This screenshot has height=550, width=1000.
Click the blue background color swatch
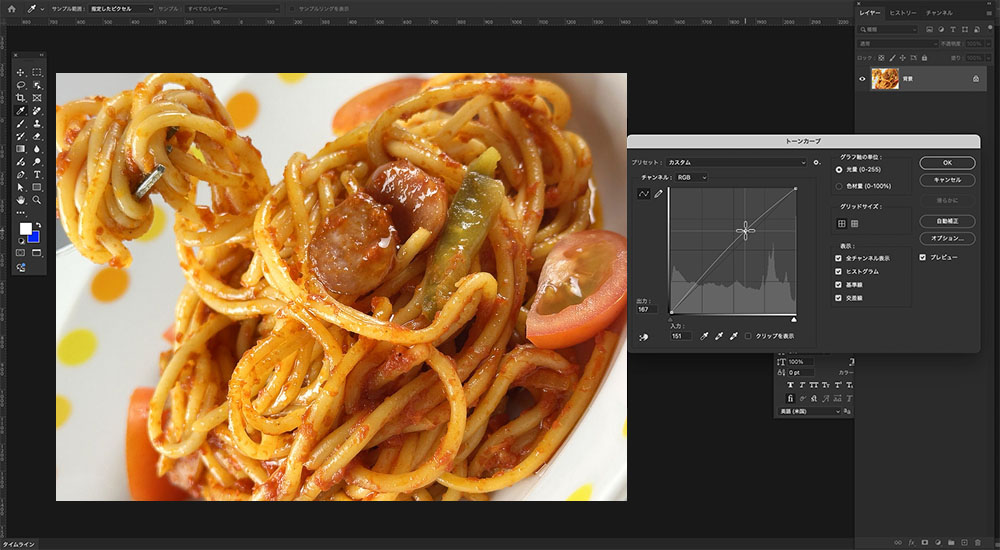[x=34, y=237]
